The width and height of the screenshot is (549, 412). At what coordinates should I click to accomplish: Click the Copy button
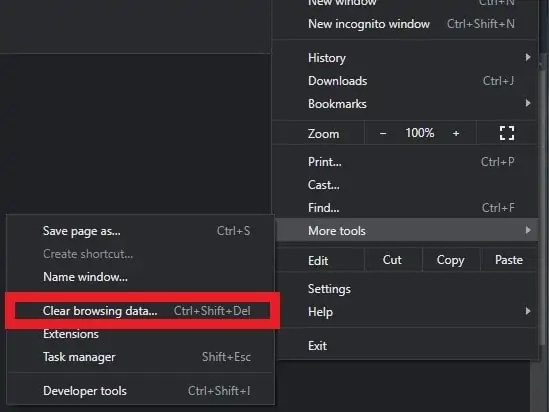[x=451, y=260]
